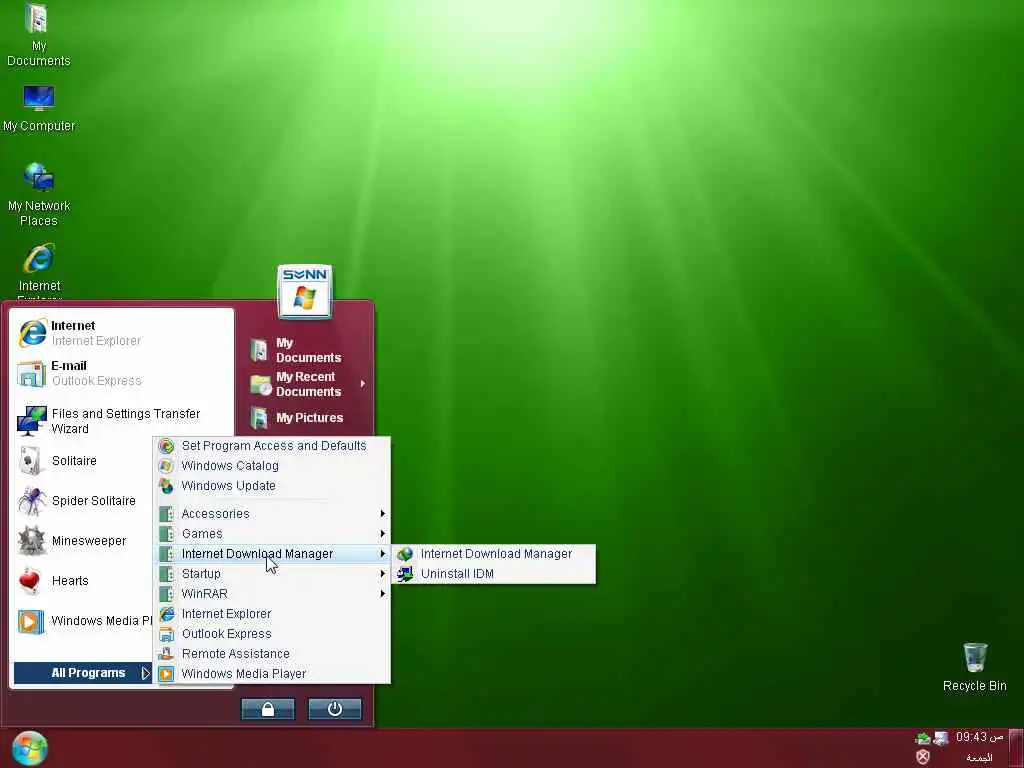1024x768 pixels.
Task: Click the green safely remove hardware tray icon
Action: (x=923, y=739)
